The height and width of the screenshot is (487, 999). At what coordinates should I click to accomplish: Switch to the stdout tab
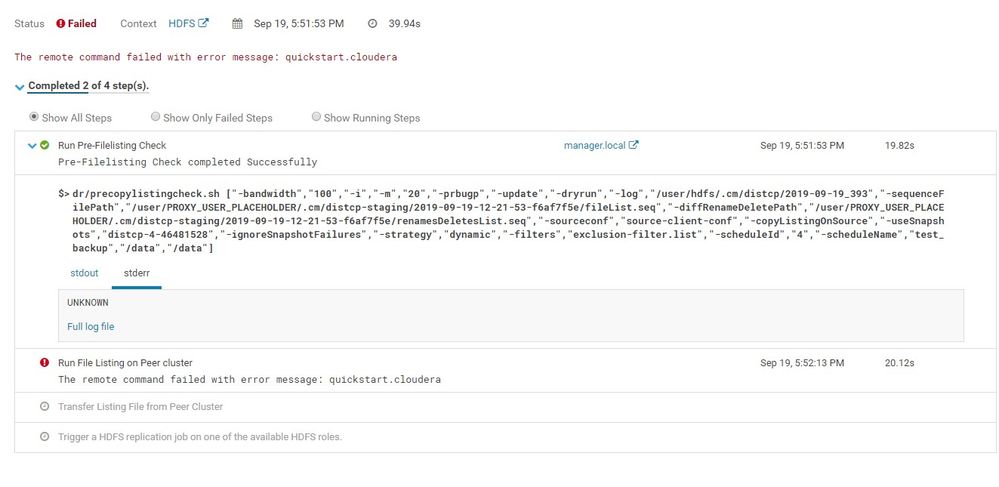pyautogui.click(x=84, y=273)
